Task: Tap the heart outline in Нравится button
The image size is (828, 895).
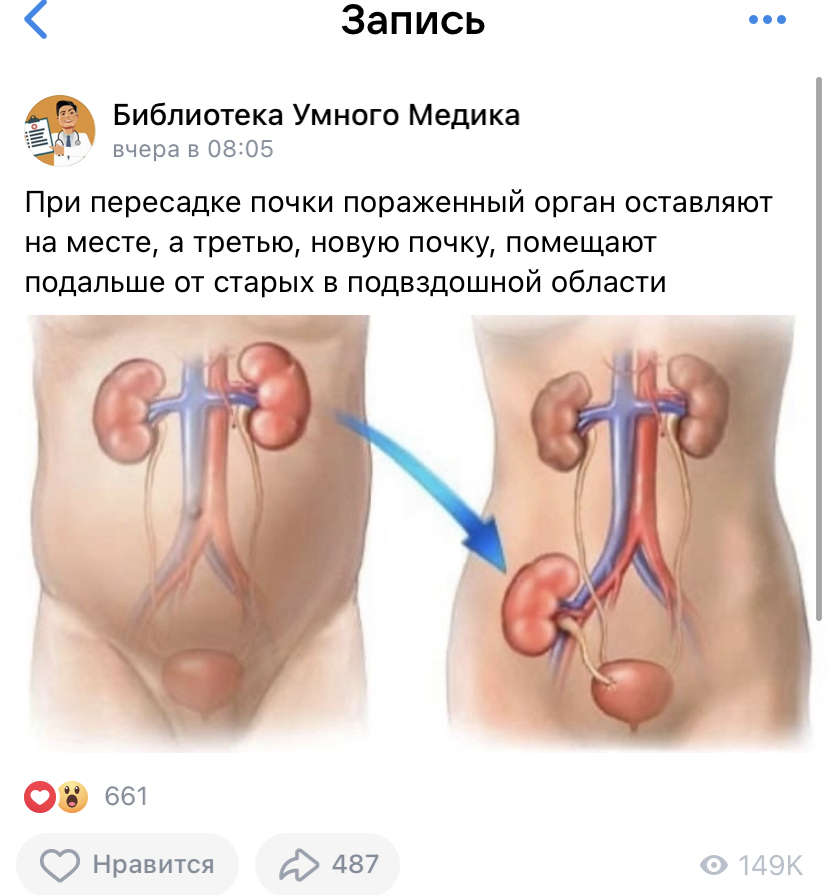Action: pos(60,865)
